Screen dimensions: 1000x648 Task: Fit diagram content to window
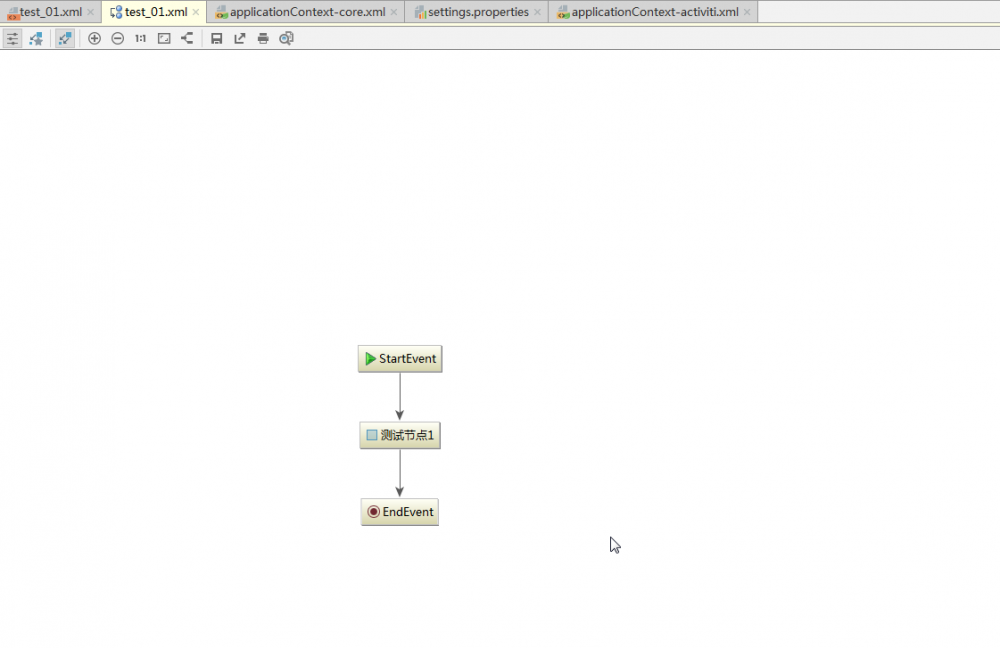164,39
